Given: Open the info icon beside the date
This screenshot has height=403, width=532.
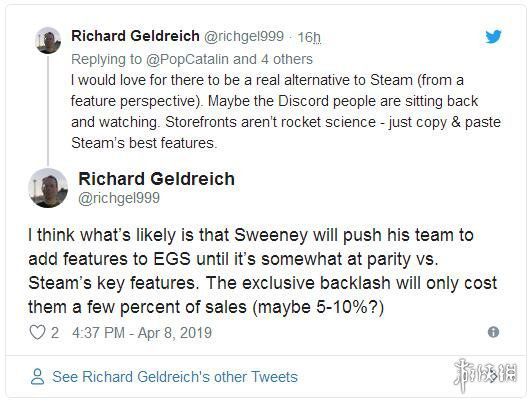Looking at the screenshot, I should (493, 332).
